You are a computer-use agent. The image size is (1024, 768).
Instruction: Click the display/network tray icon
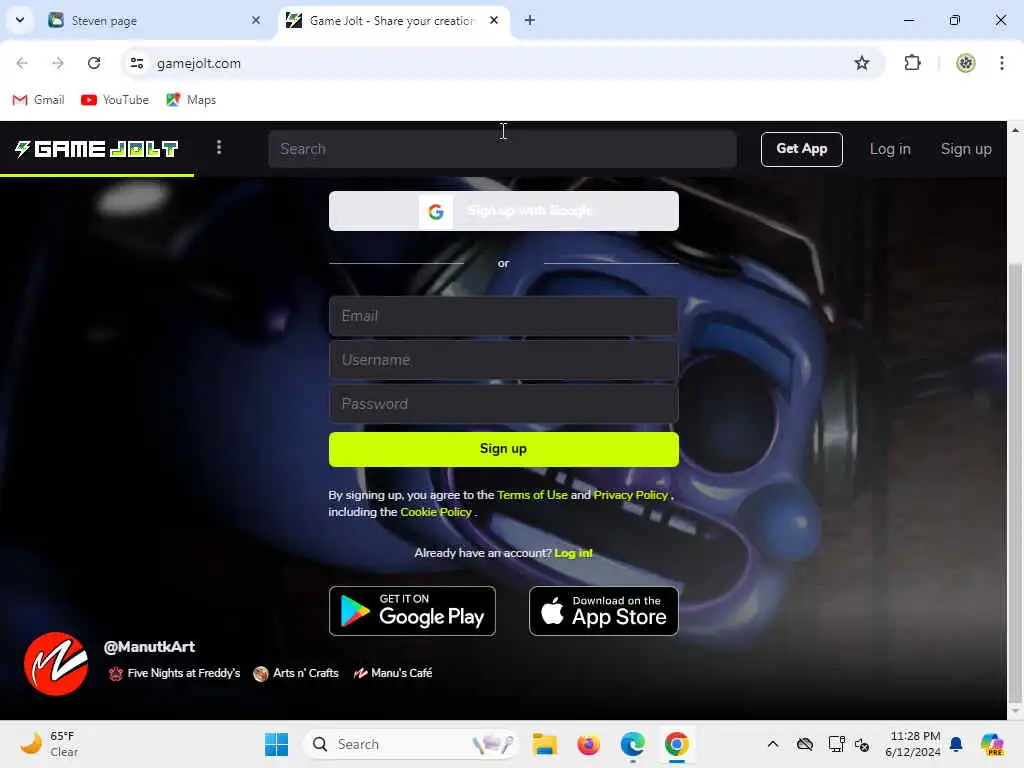coord(836,744)
